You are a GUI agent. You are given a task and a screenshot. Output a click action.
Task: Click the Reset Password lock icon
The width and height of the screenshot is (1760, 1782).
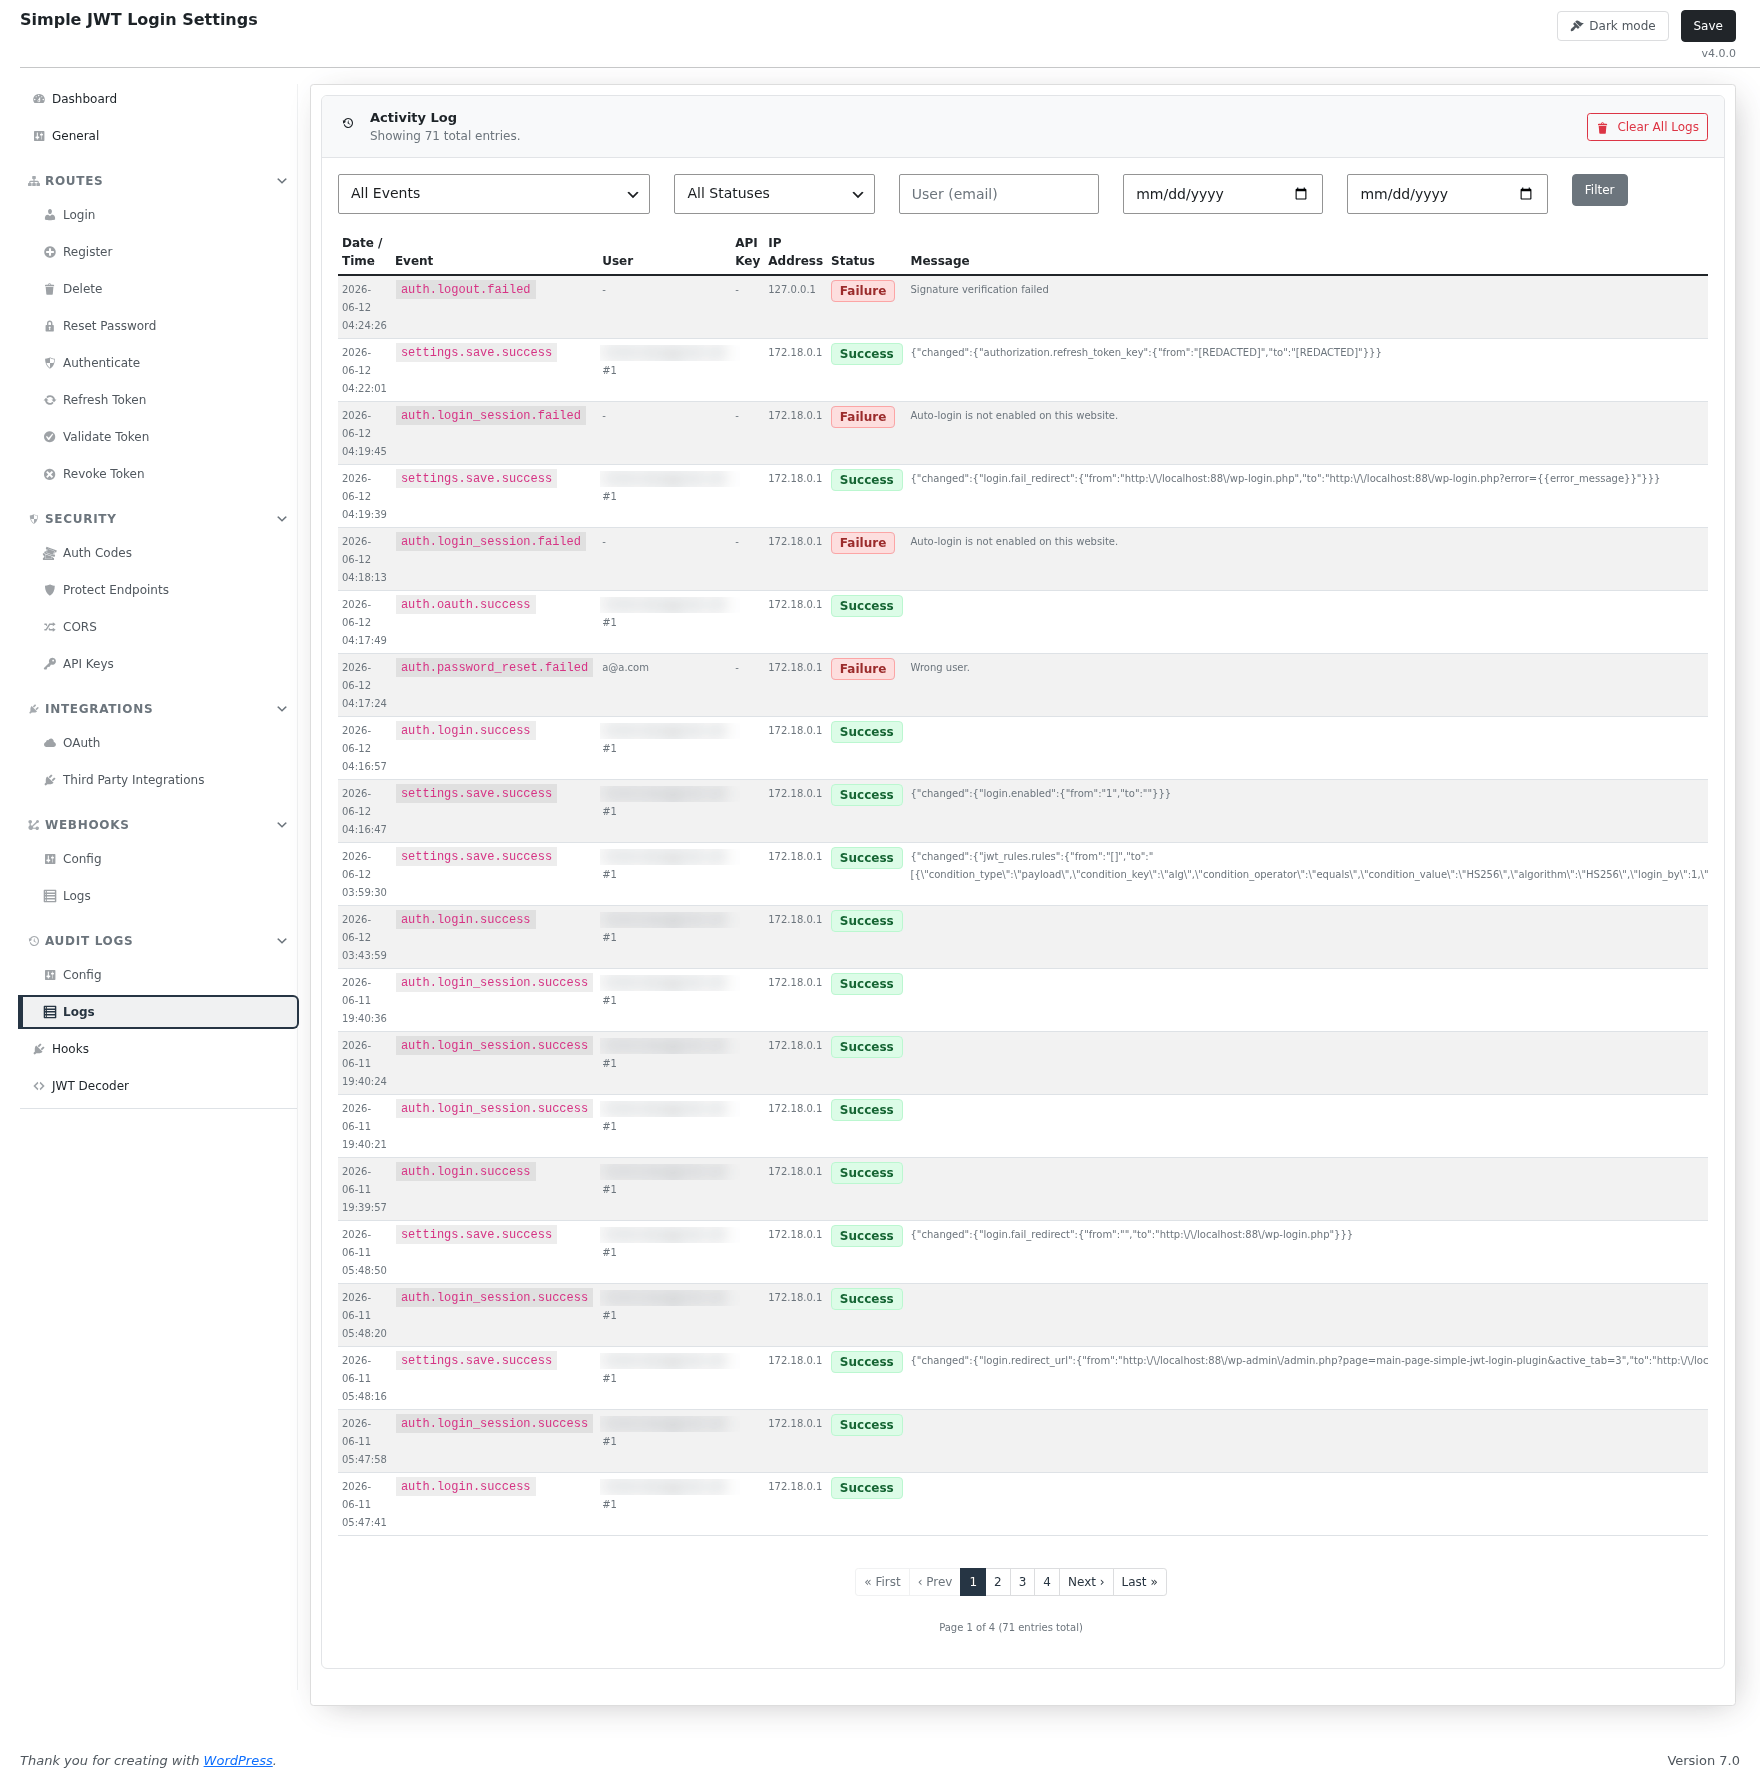[x=50, y=326]
